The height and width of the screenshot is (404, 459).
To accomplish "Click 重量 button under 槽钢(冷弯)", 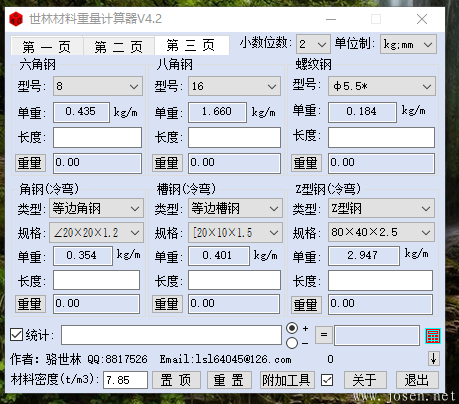I will coord(167,304).
